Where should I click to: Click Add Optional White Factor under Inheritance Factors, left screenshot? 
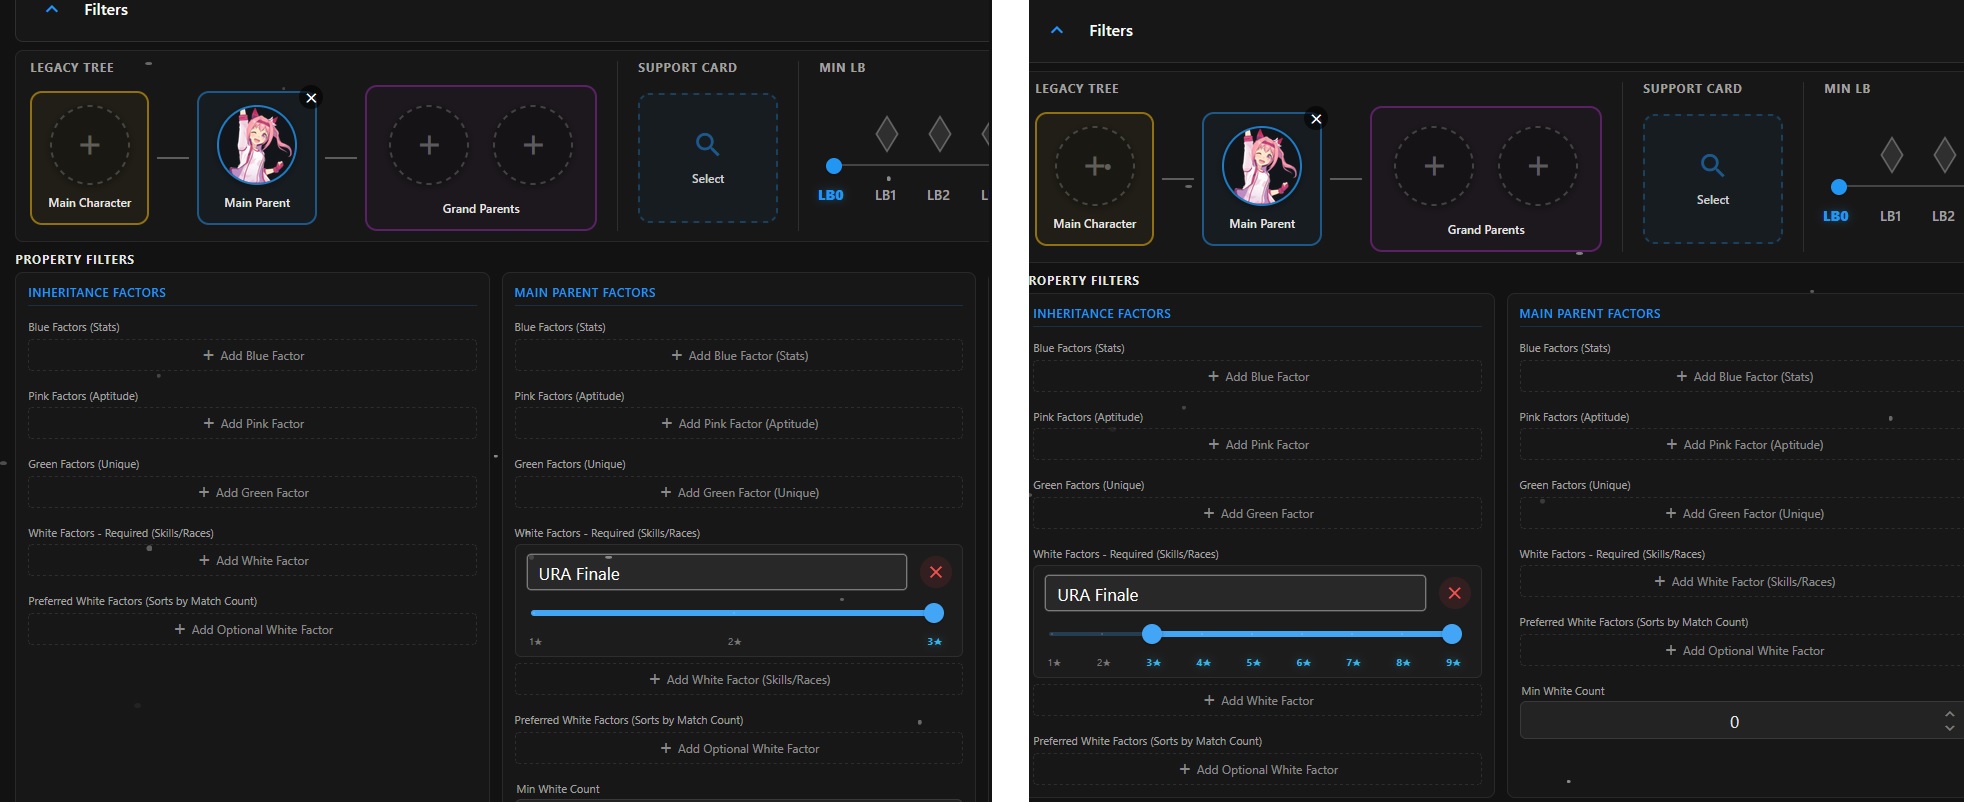[252, 630]
